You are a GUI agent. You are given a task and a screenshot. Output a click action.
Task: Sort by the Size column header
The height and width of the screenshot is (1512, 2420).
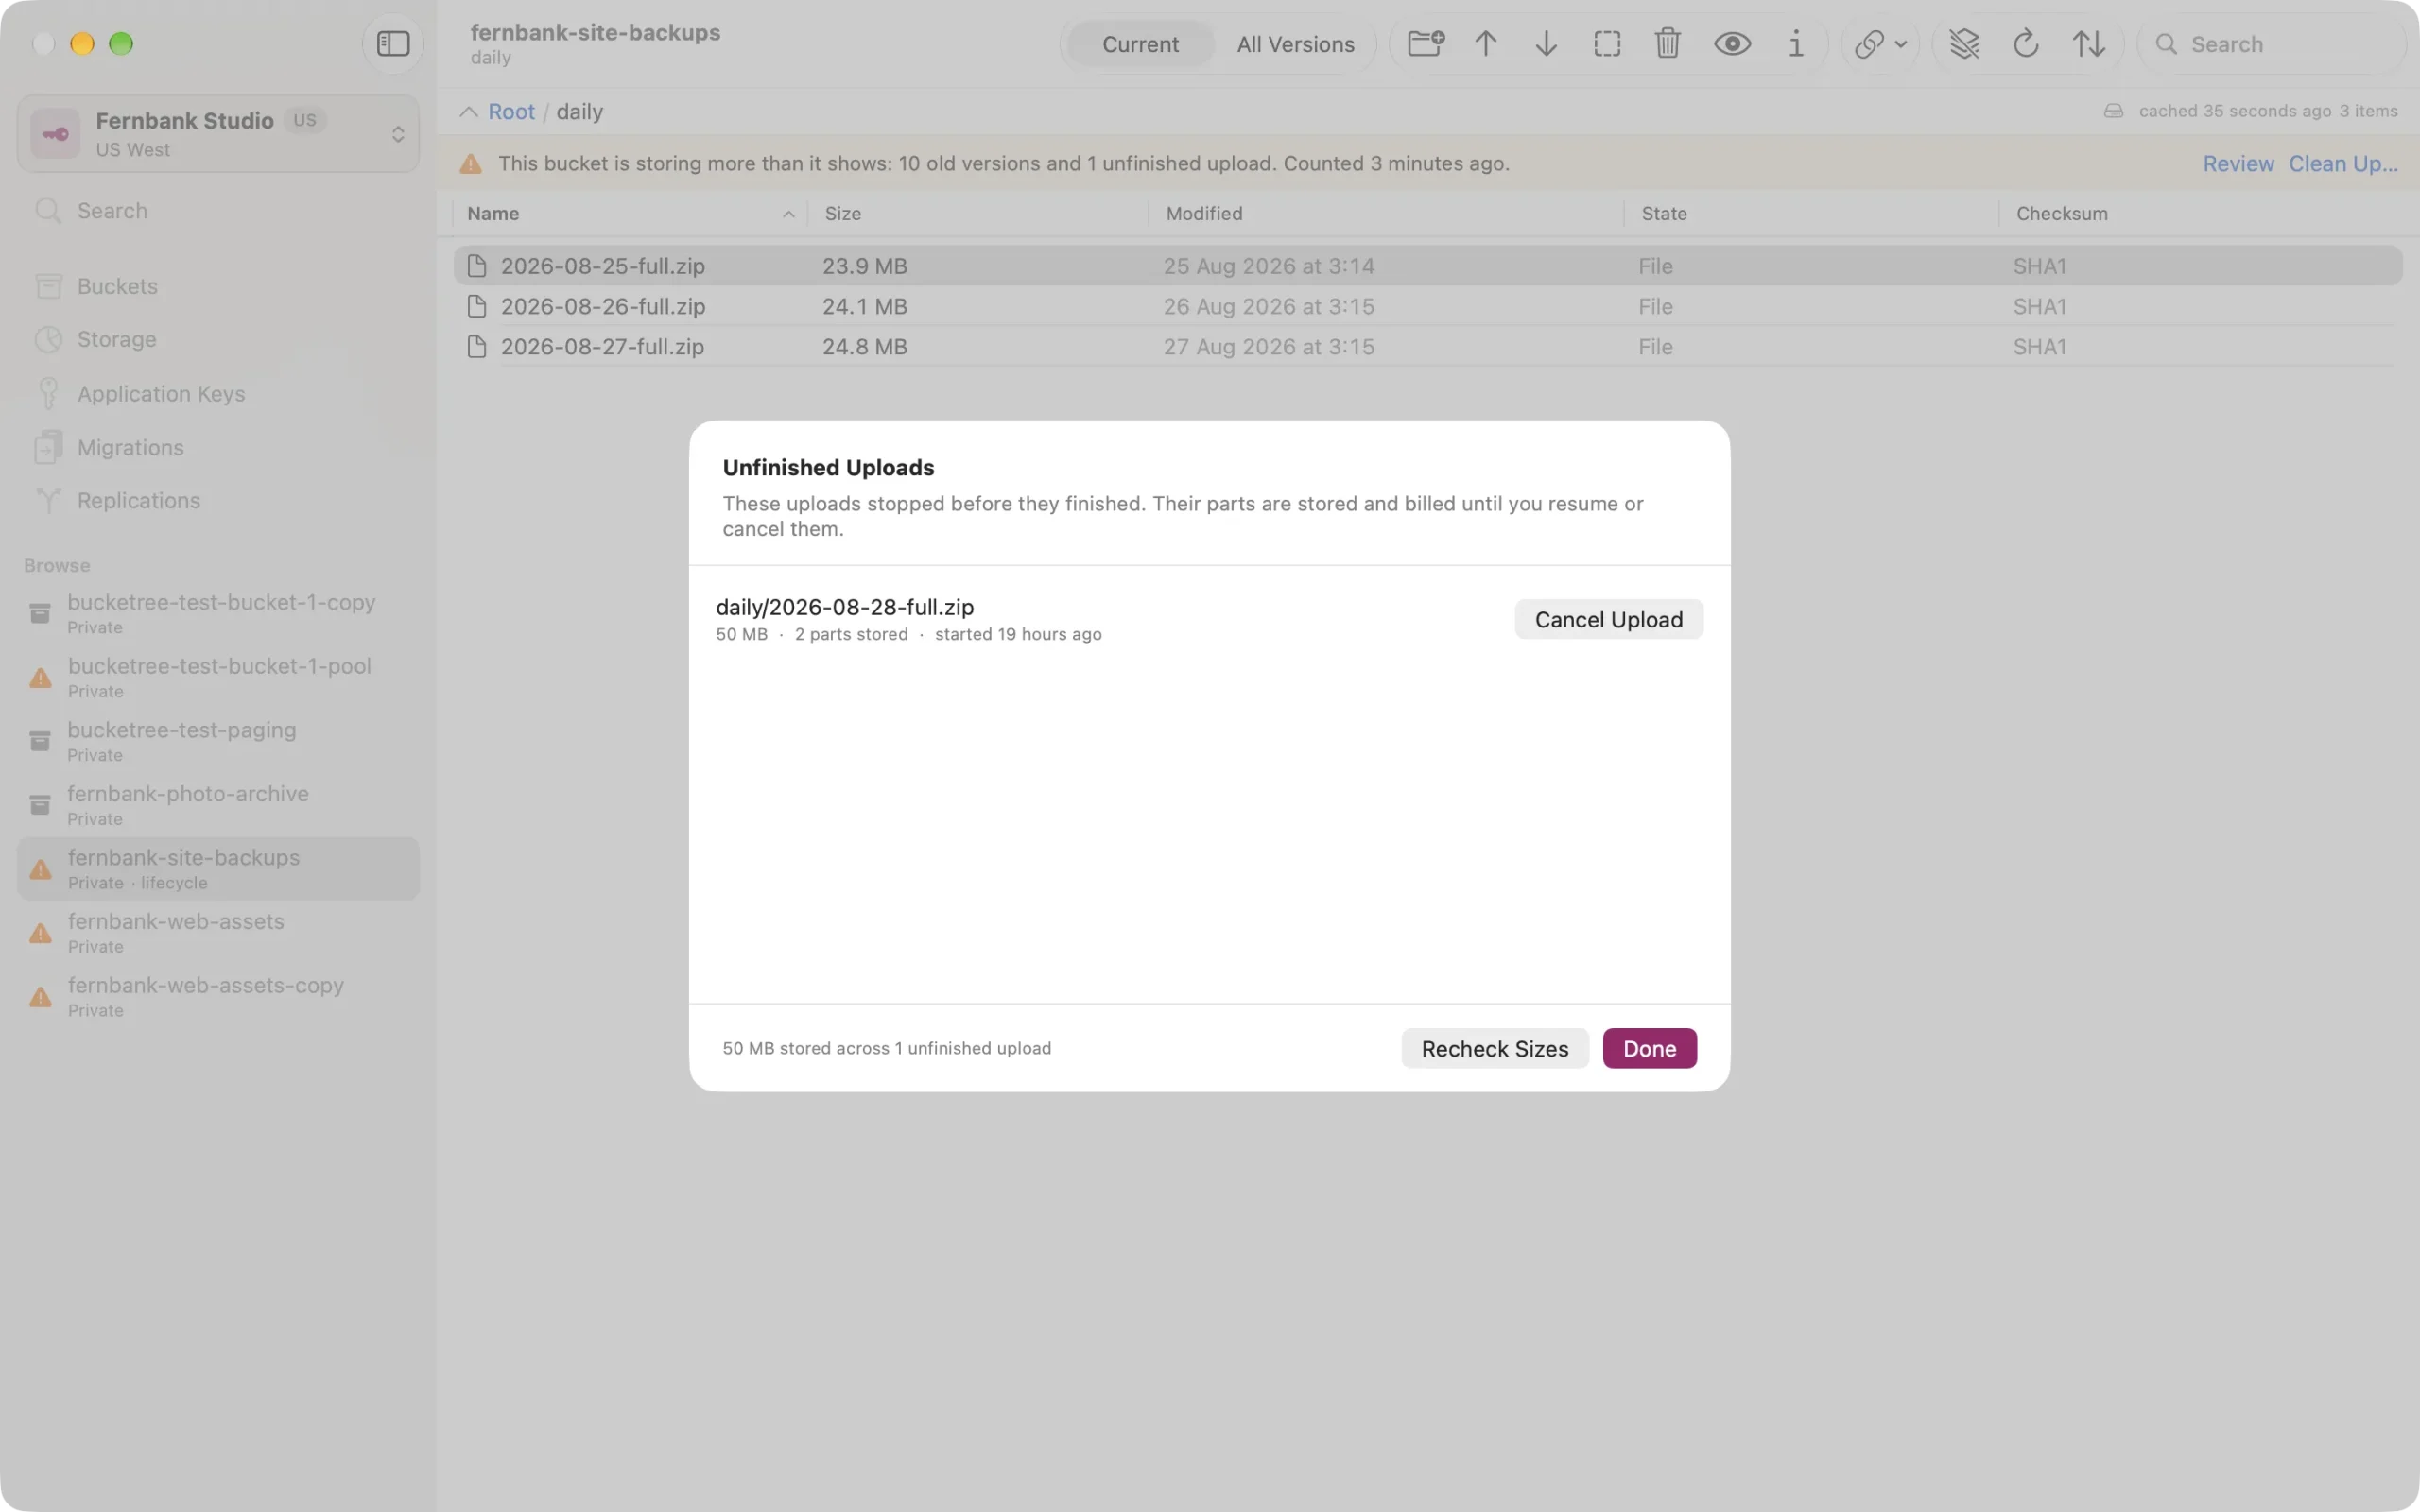point(980,213)
